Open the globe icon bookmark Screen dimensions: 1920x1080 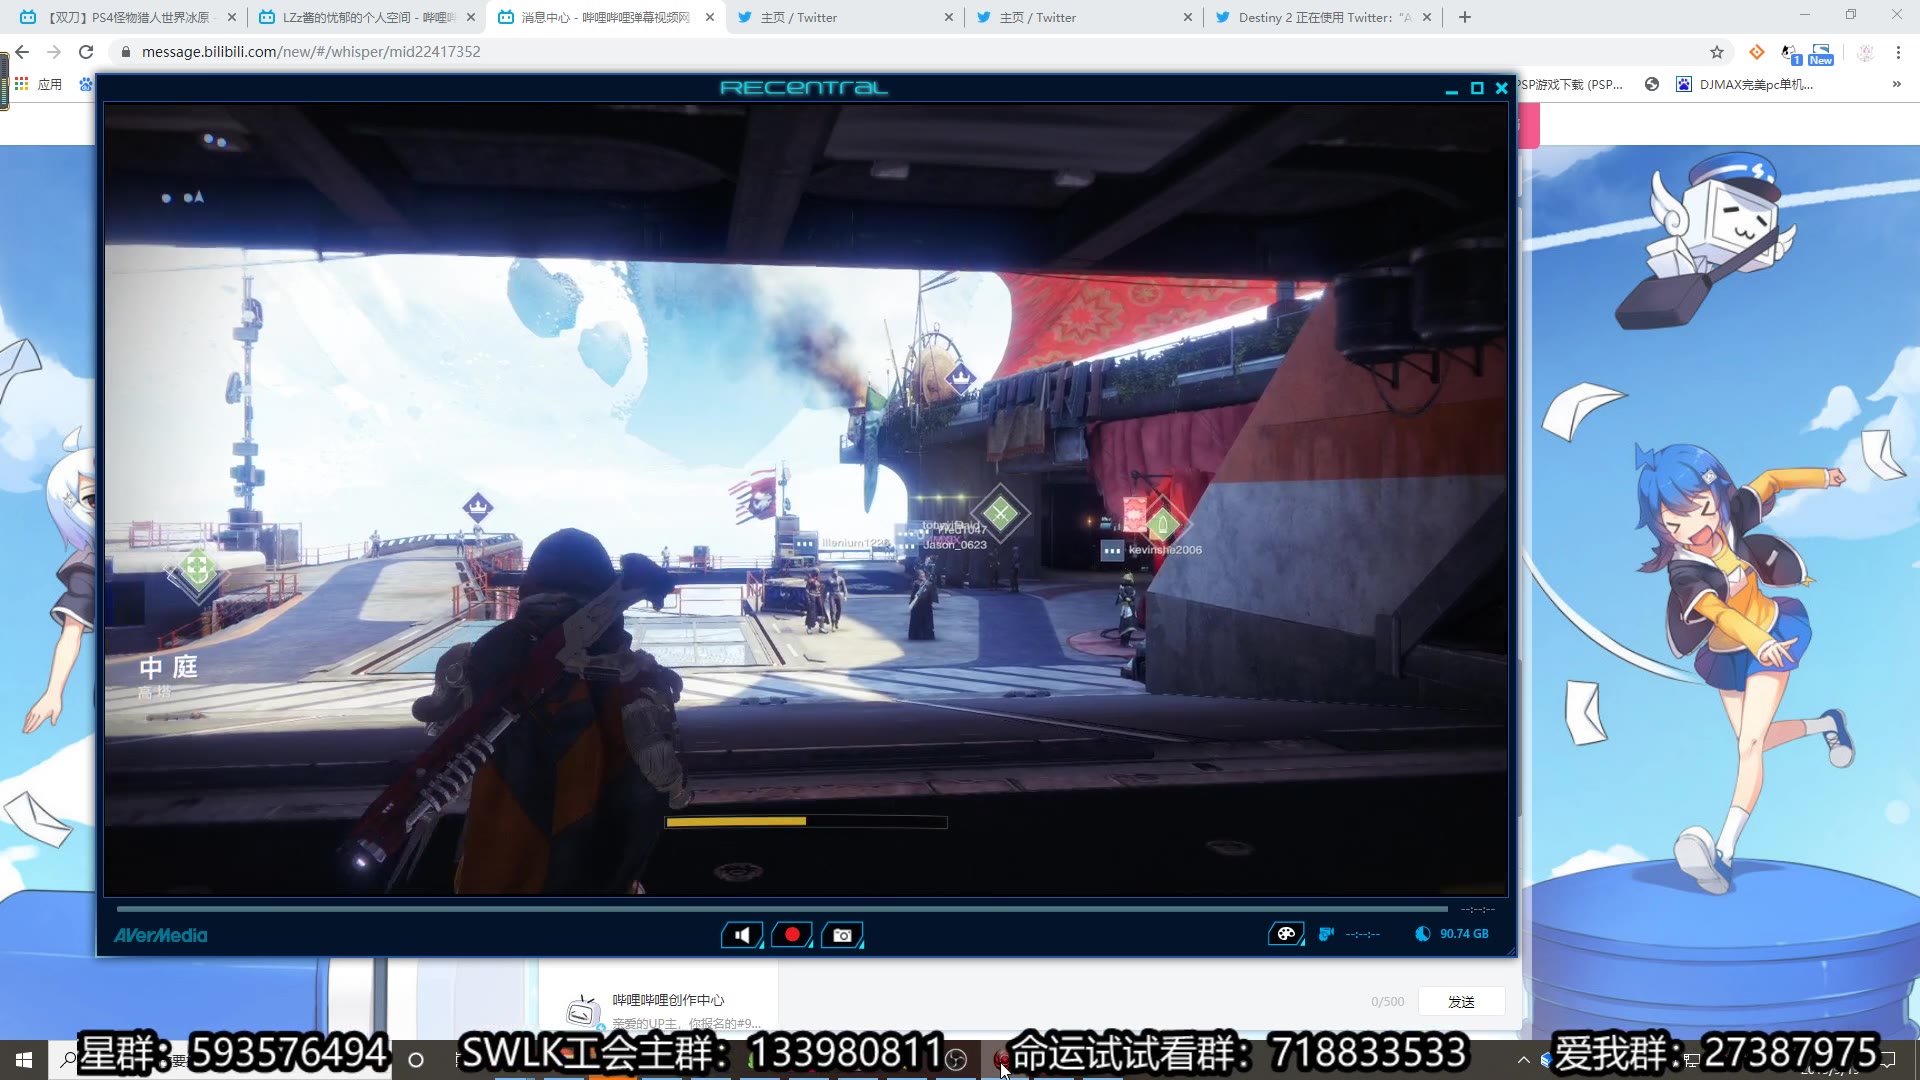pyautogui.click(x=1652, y=84)
